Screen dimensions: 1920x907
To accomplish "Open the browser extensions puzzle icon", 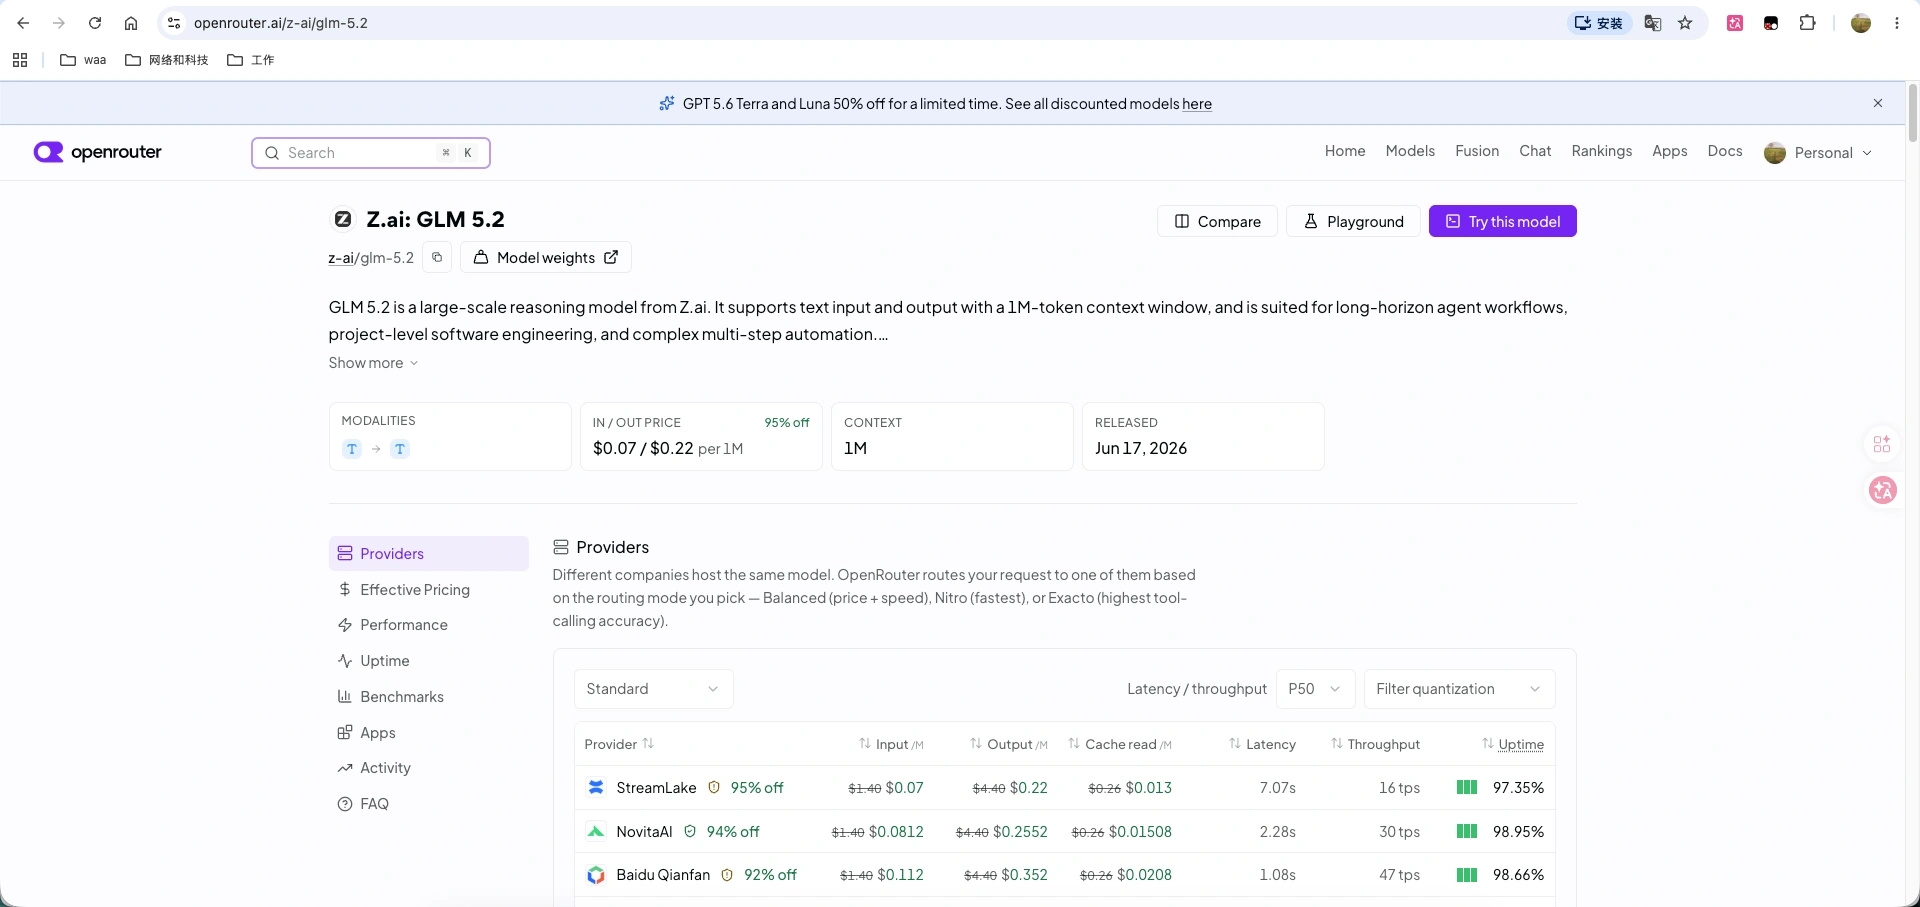I will point(1807,23).
